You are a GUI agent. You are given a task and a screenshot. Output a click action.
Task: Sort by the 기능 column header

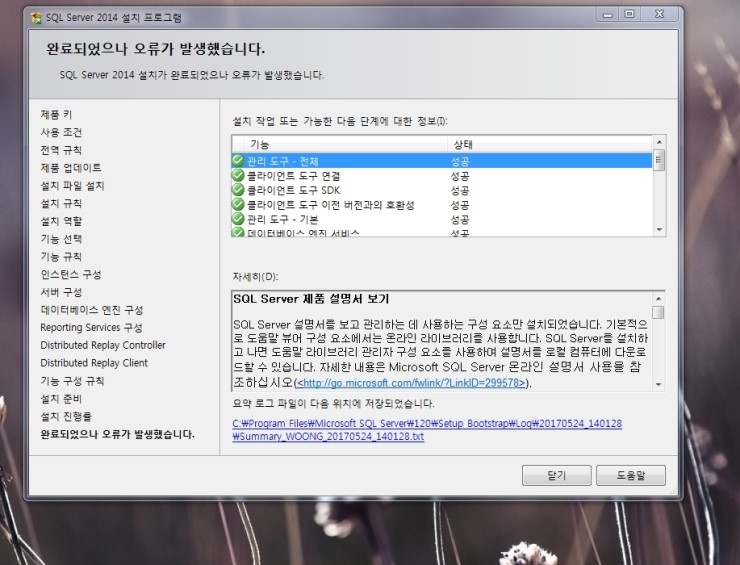coord(345,144)
